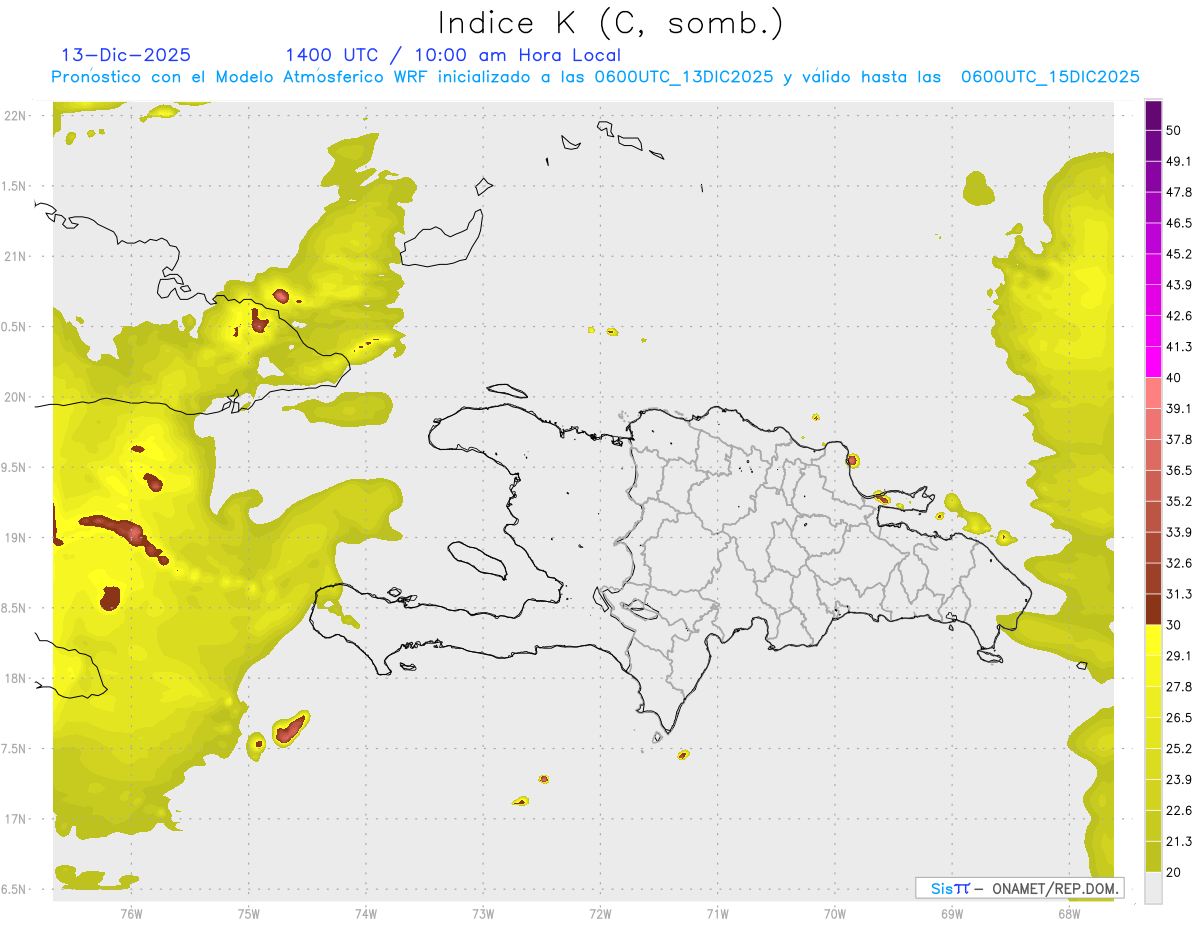Click the "46.5" color scale value
Screen dimensions: 1200x927
(1178, 223)
